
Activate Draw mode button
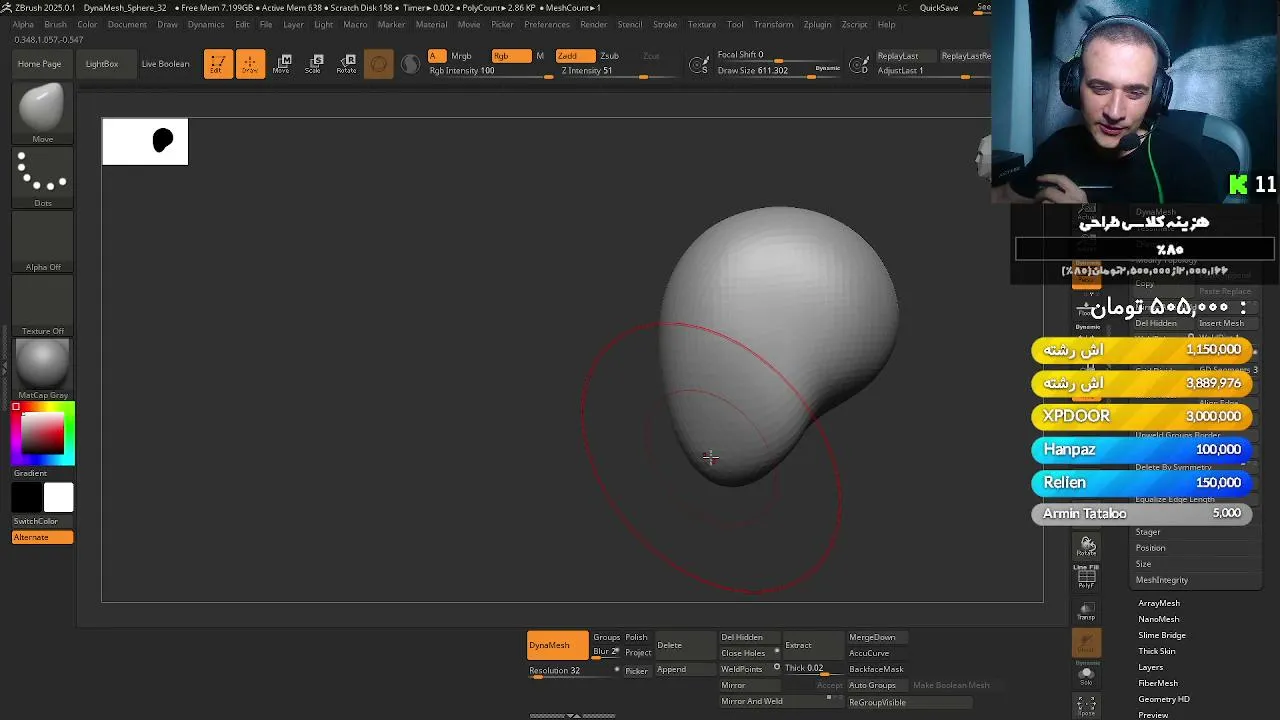[x=250, y=64]
